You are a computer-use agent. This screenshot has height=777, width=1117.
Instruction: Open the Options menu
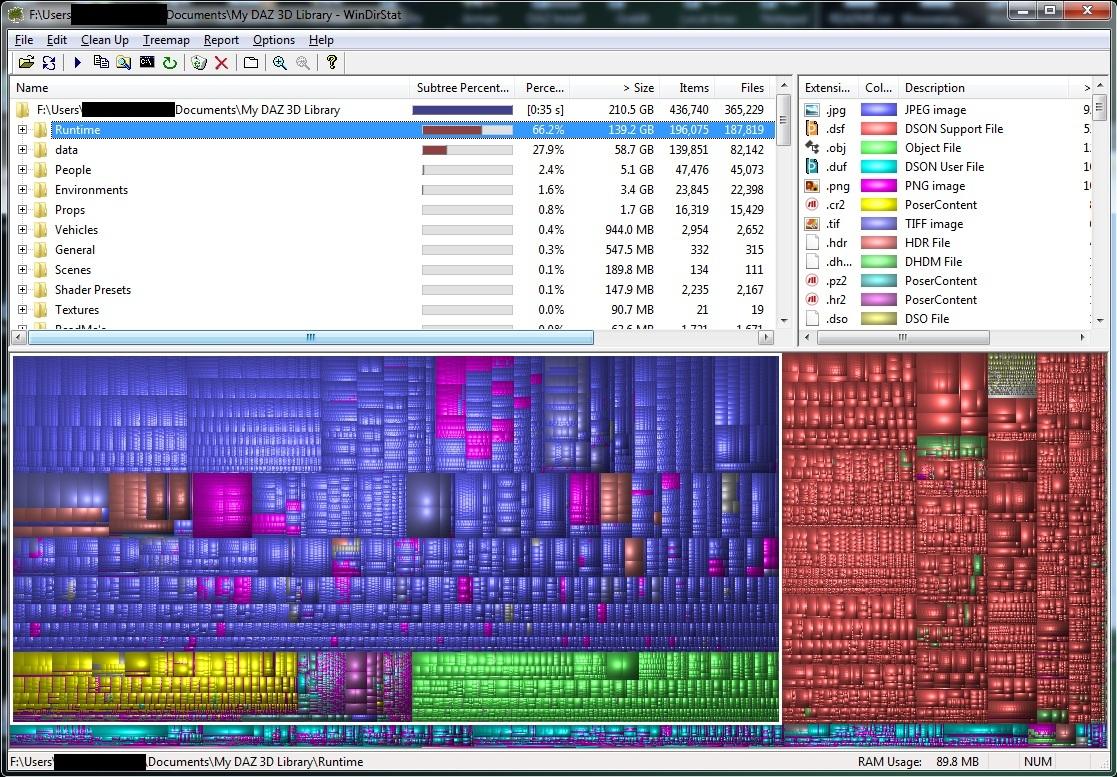tap(273, 40)
